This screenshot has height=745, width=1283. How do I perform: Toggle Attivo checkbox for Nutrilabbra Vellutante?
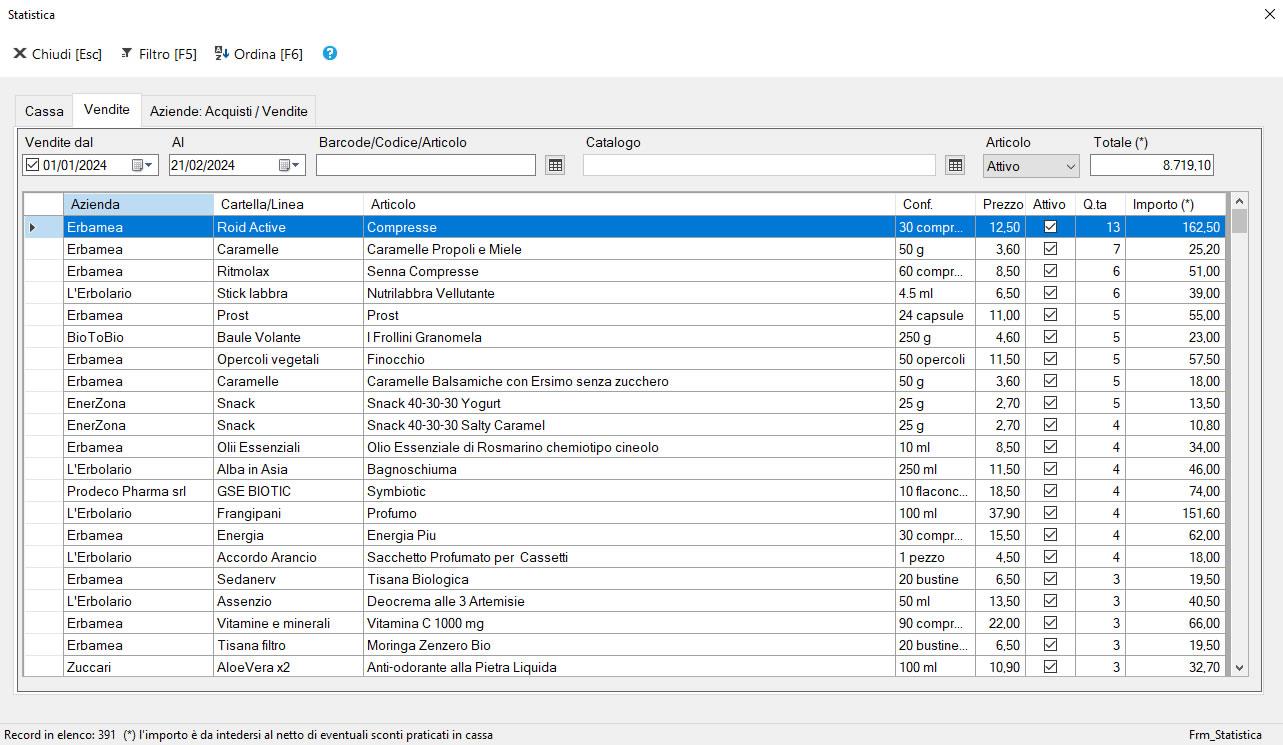point(1050,293)
